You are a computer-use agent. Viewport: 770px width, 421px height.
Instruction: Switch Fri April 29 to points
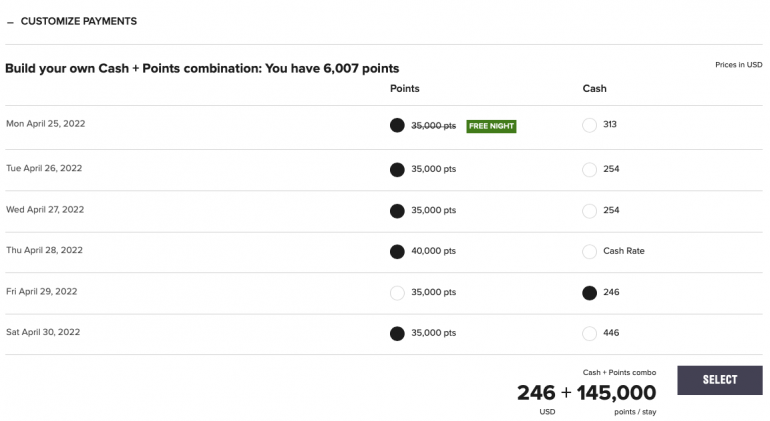397,293
